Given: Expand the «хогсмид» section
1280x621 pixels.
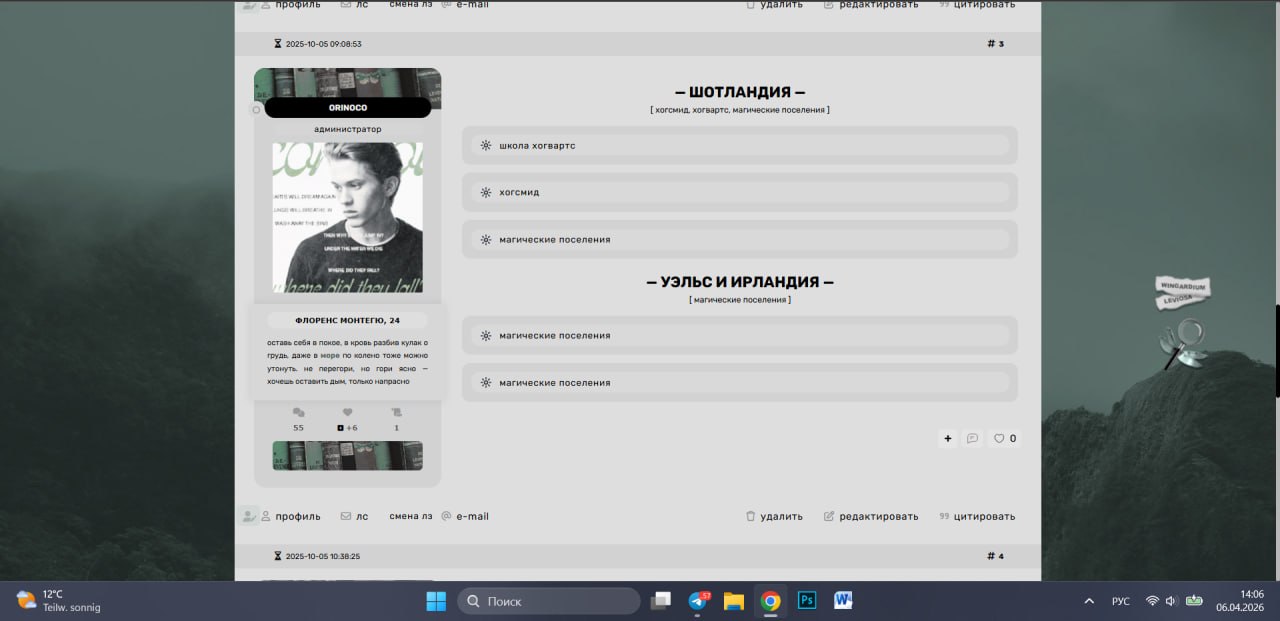Looking at the screenshot, I should click(739, 192).
